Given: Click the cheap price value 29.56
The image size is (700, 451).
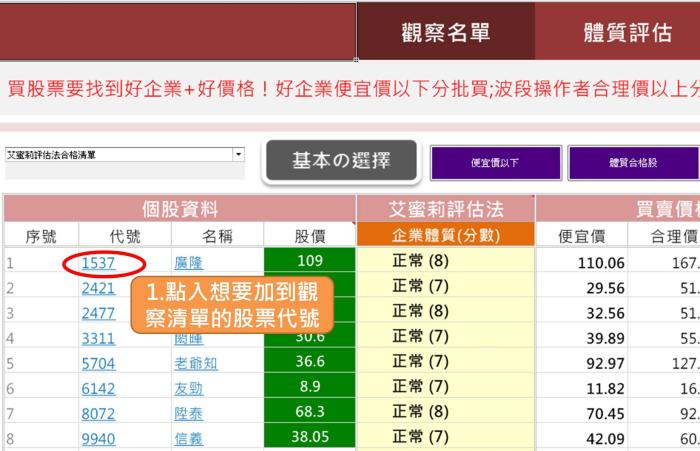Looking at the screenshot, I should 605,288.
